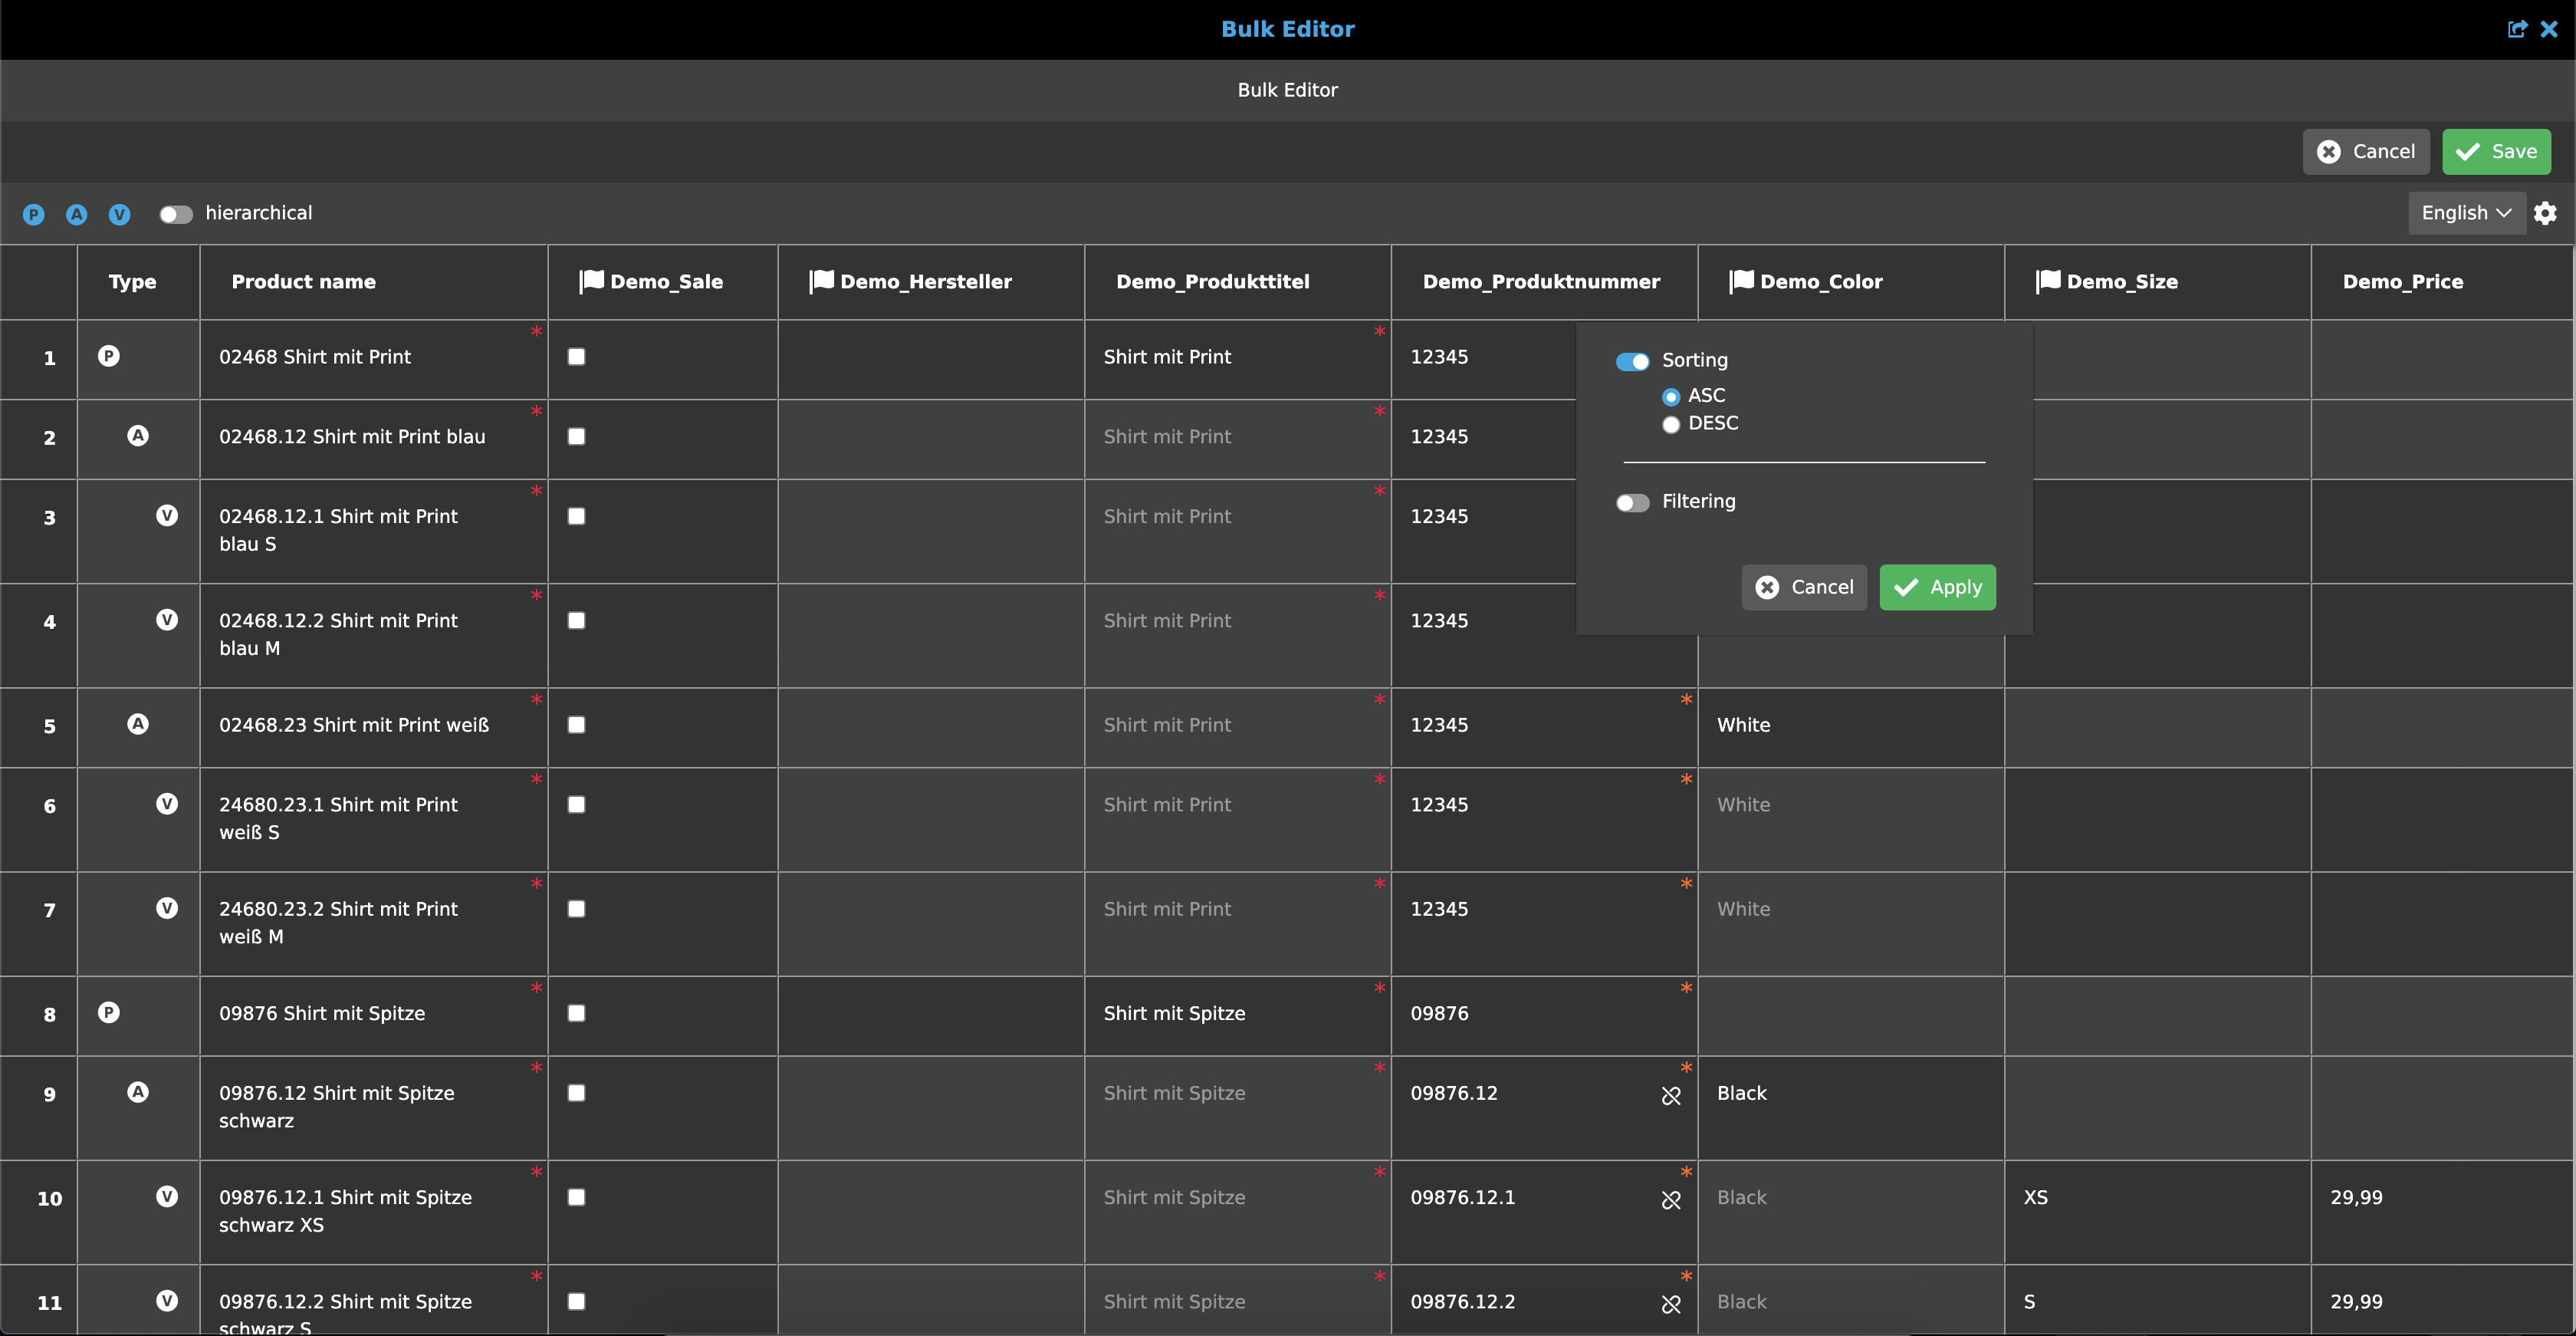Screen dimensions: 2576x1336
Task: Click the blue V variant type filter icon
Action: 119,214
